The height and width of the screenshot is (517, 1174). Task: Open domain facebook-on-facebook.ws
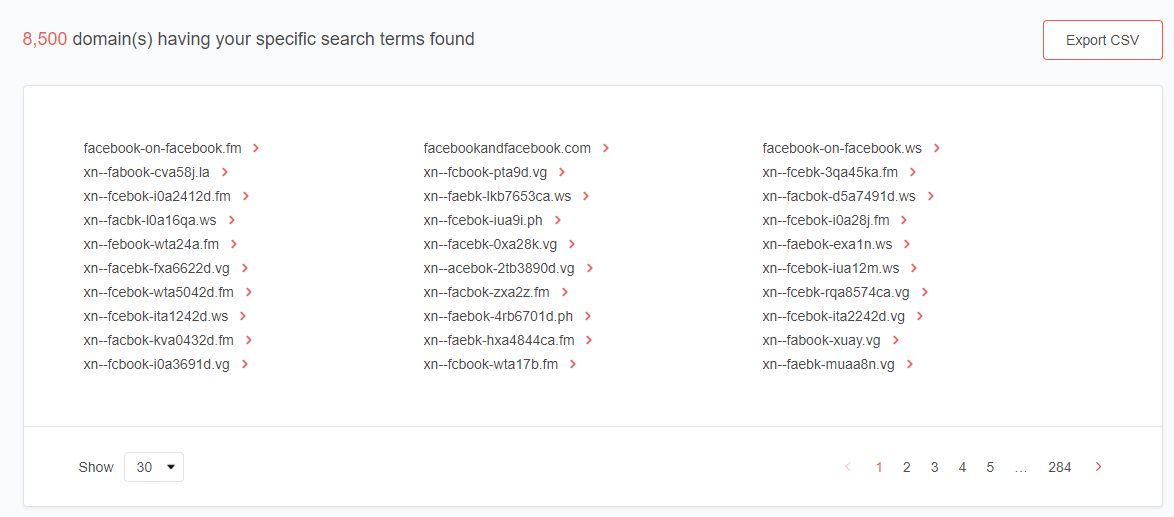842,148
